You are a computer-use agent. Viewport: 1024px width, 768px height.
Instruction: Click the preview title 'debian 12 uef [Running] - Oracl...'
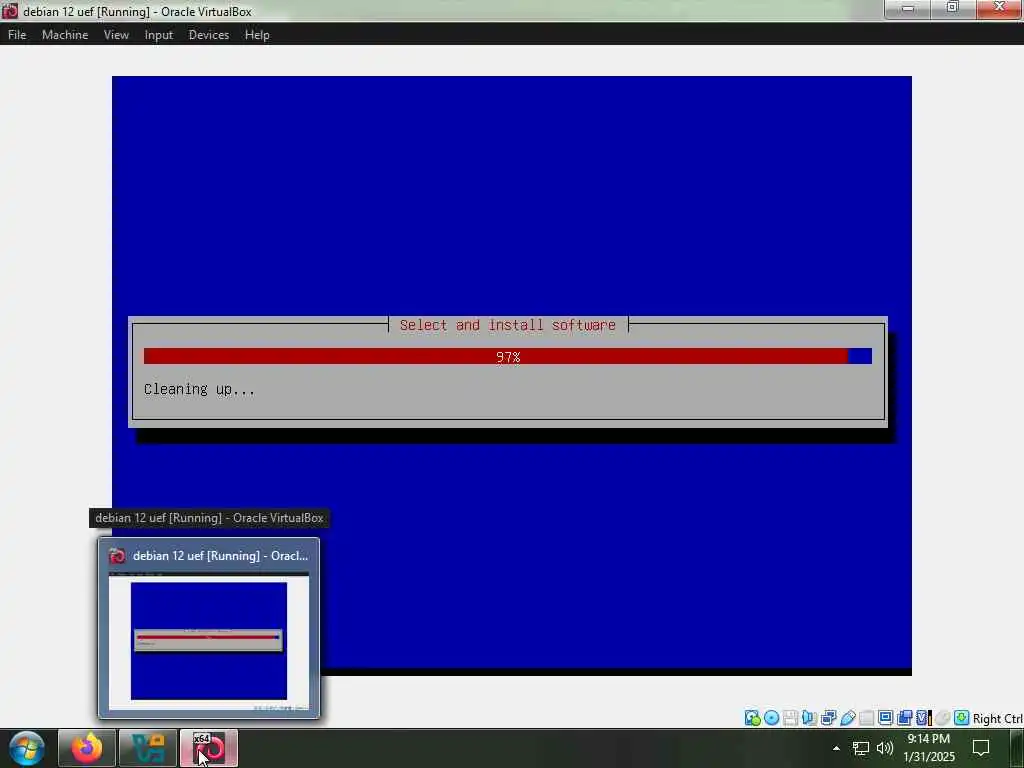(220, 556)
